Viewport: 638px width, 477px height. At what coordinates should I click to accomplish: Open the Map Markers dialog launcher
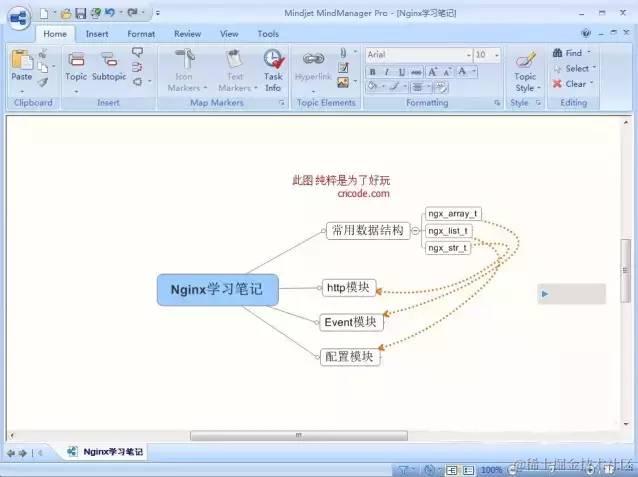click(282, 103)
